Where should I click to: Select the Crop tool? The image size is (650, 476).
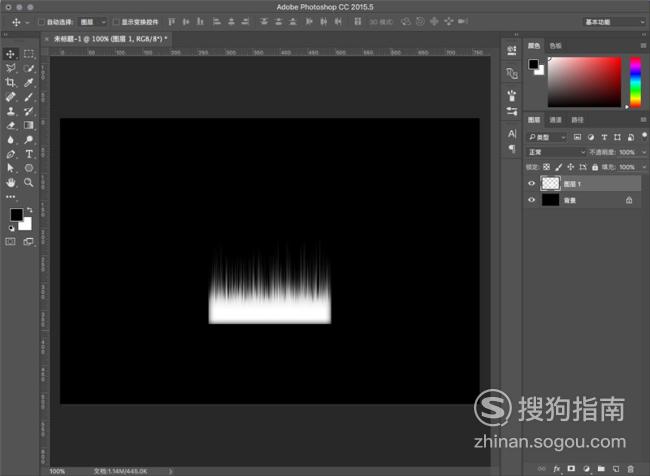click(x=11, y=83)
